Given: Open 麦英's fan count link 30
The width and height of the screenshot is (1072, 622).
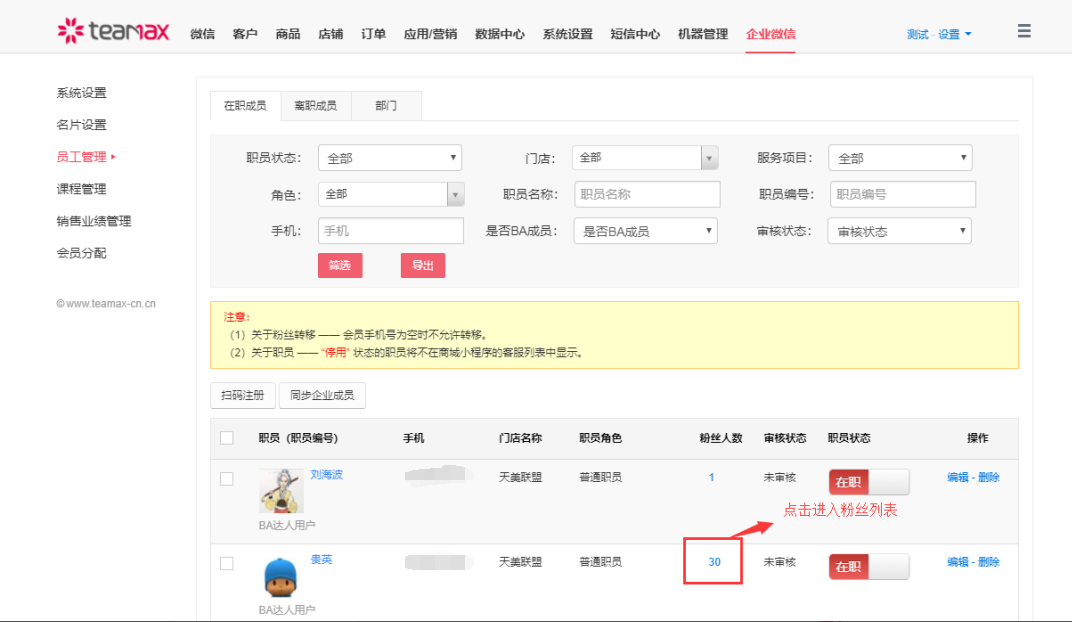Looking at the screenshot, I should [714, 562].
